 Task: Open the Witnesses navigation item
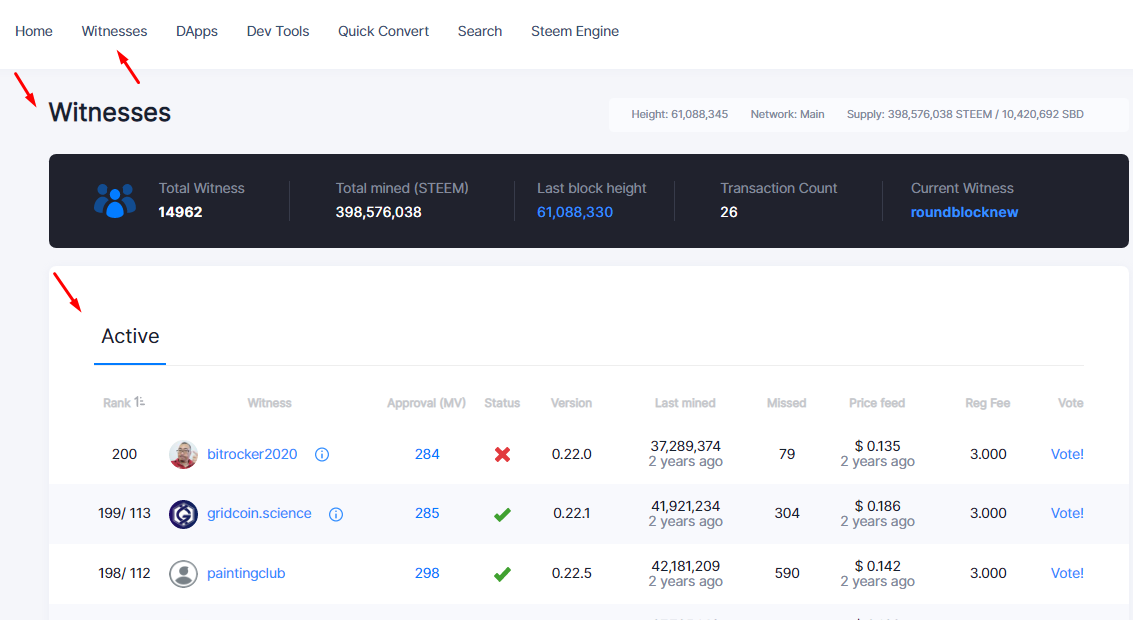click(114, 31)
